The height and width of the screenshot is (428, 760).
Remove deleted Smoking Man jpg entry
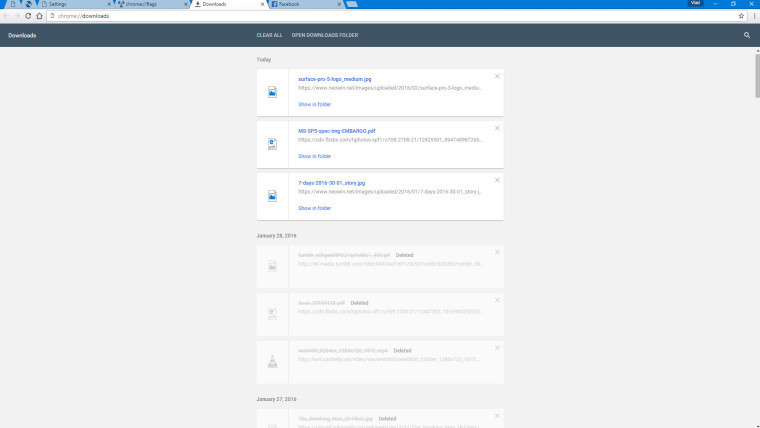(x=497, y=416)
